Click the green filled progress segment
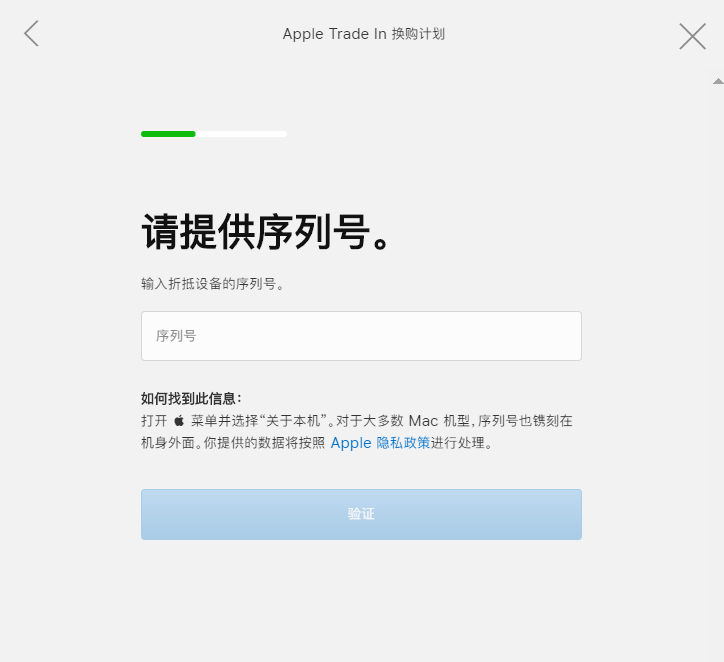 [x=168, y=134]
